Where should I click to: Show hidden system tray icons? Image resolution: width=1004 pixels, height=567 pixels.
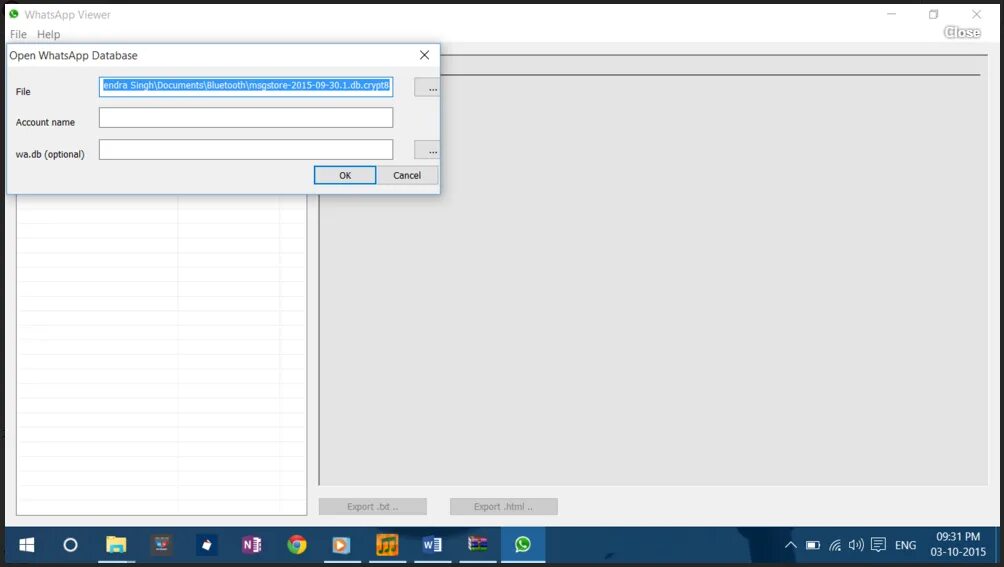click(x=791, y=545)
